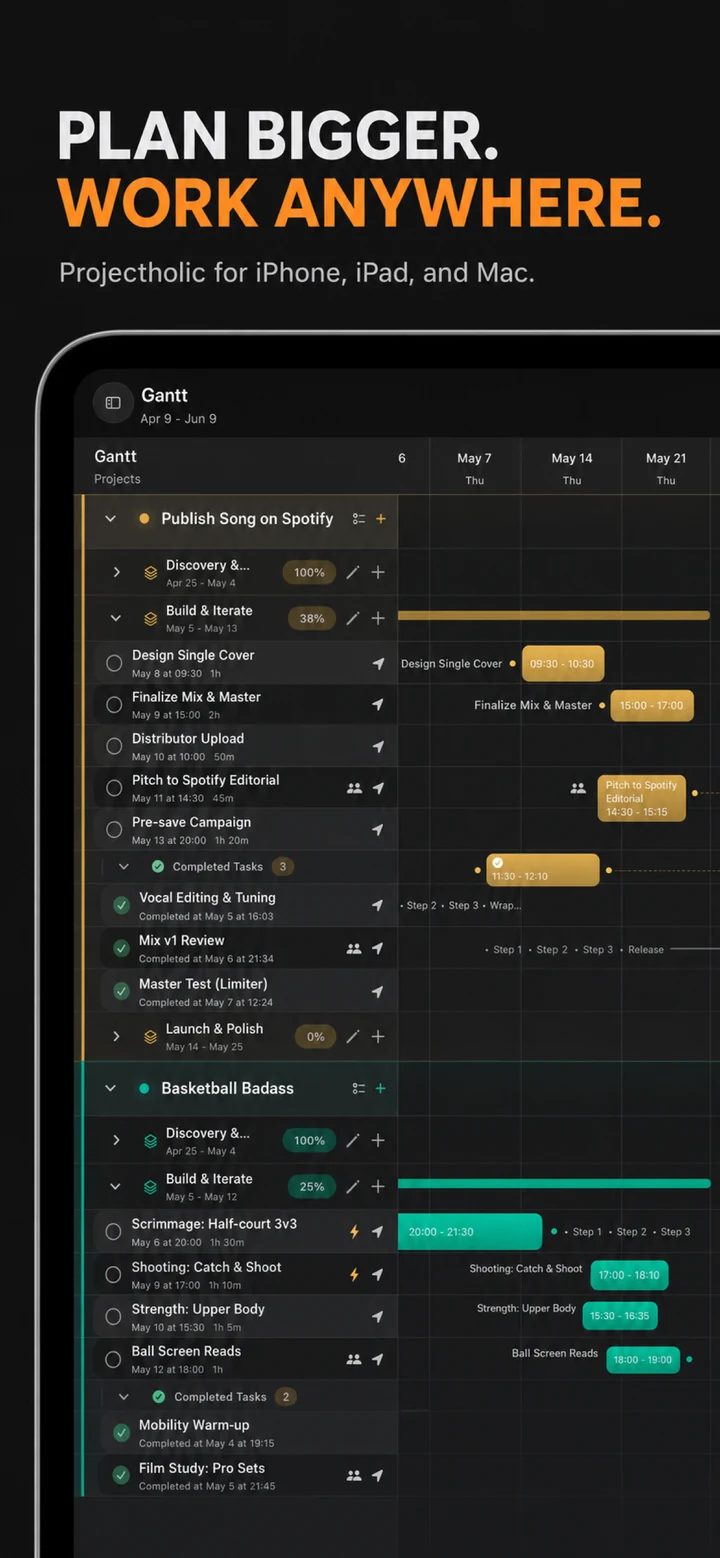Locate Finalize Mix & Master on the timeline

coord(378,705)
